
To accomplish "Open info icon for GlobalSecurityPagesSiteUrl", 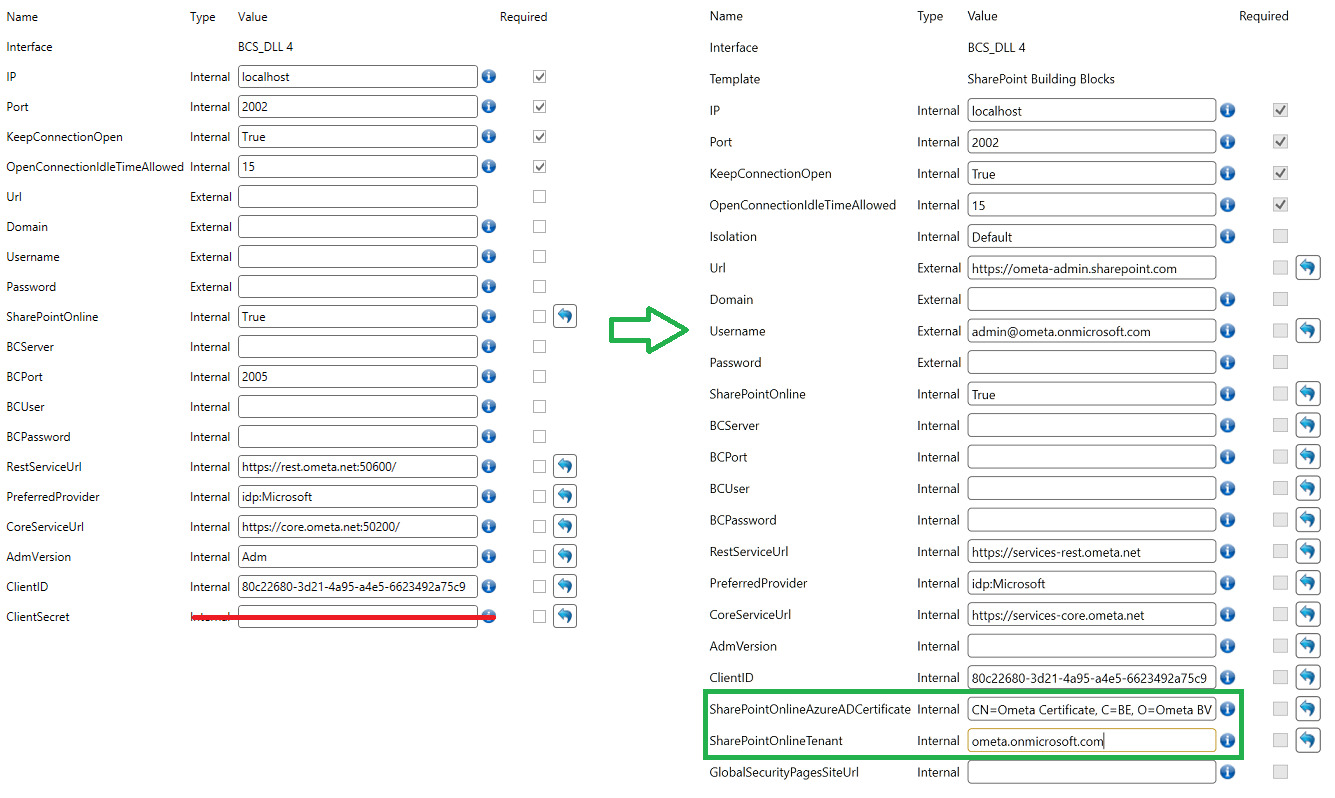I will [1227, 772].
